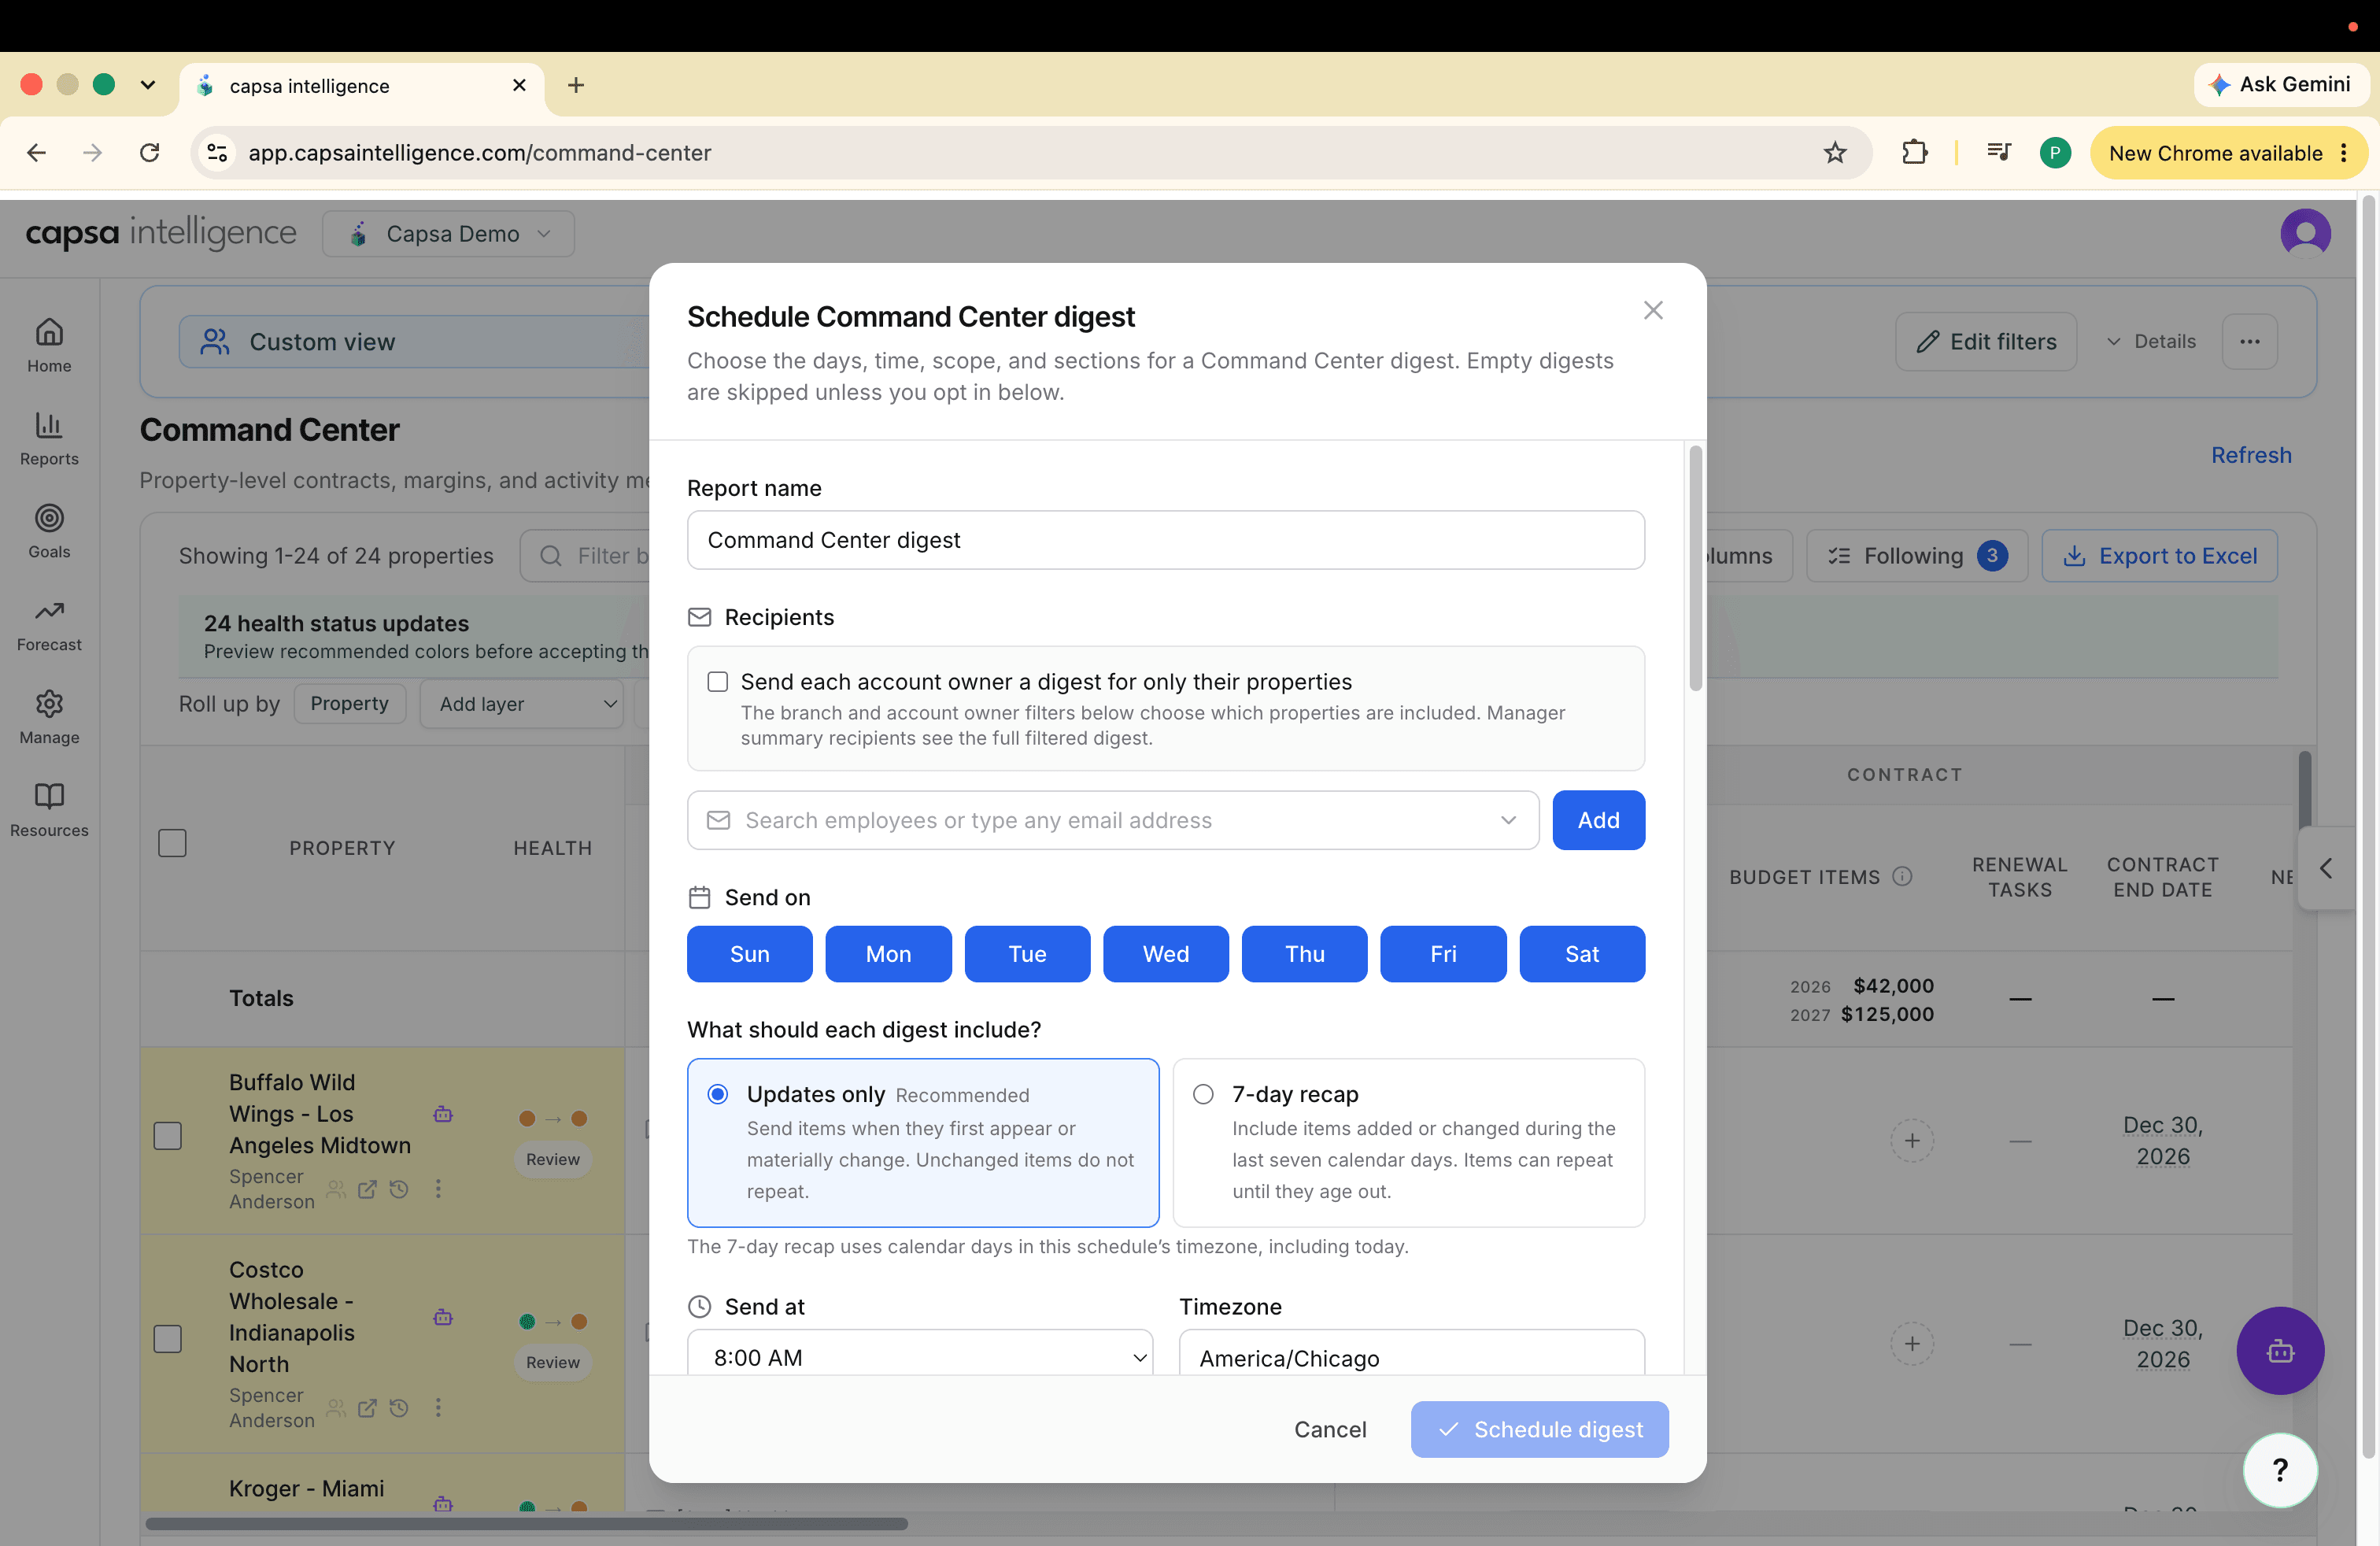Click the Timezone input field
Screen dimensions: 2380x1546
pos(1411,1353)
